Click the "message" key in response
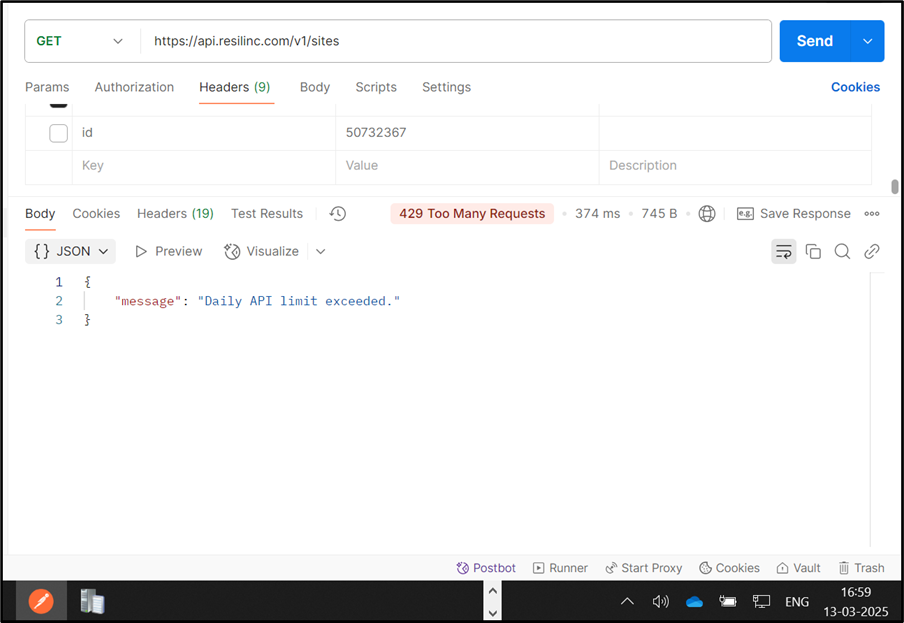904x623 pixels. [x=148, y=301]
